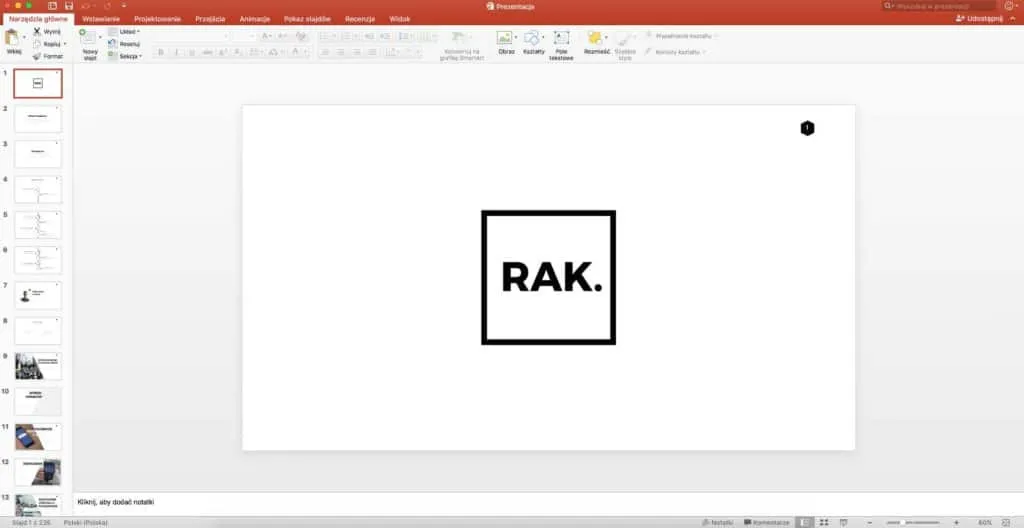Click the smiley feedback icon

(x=1010, y=5)
